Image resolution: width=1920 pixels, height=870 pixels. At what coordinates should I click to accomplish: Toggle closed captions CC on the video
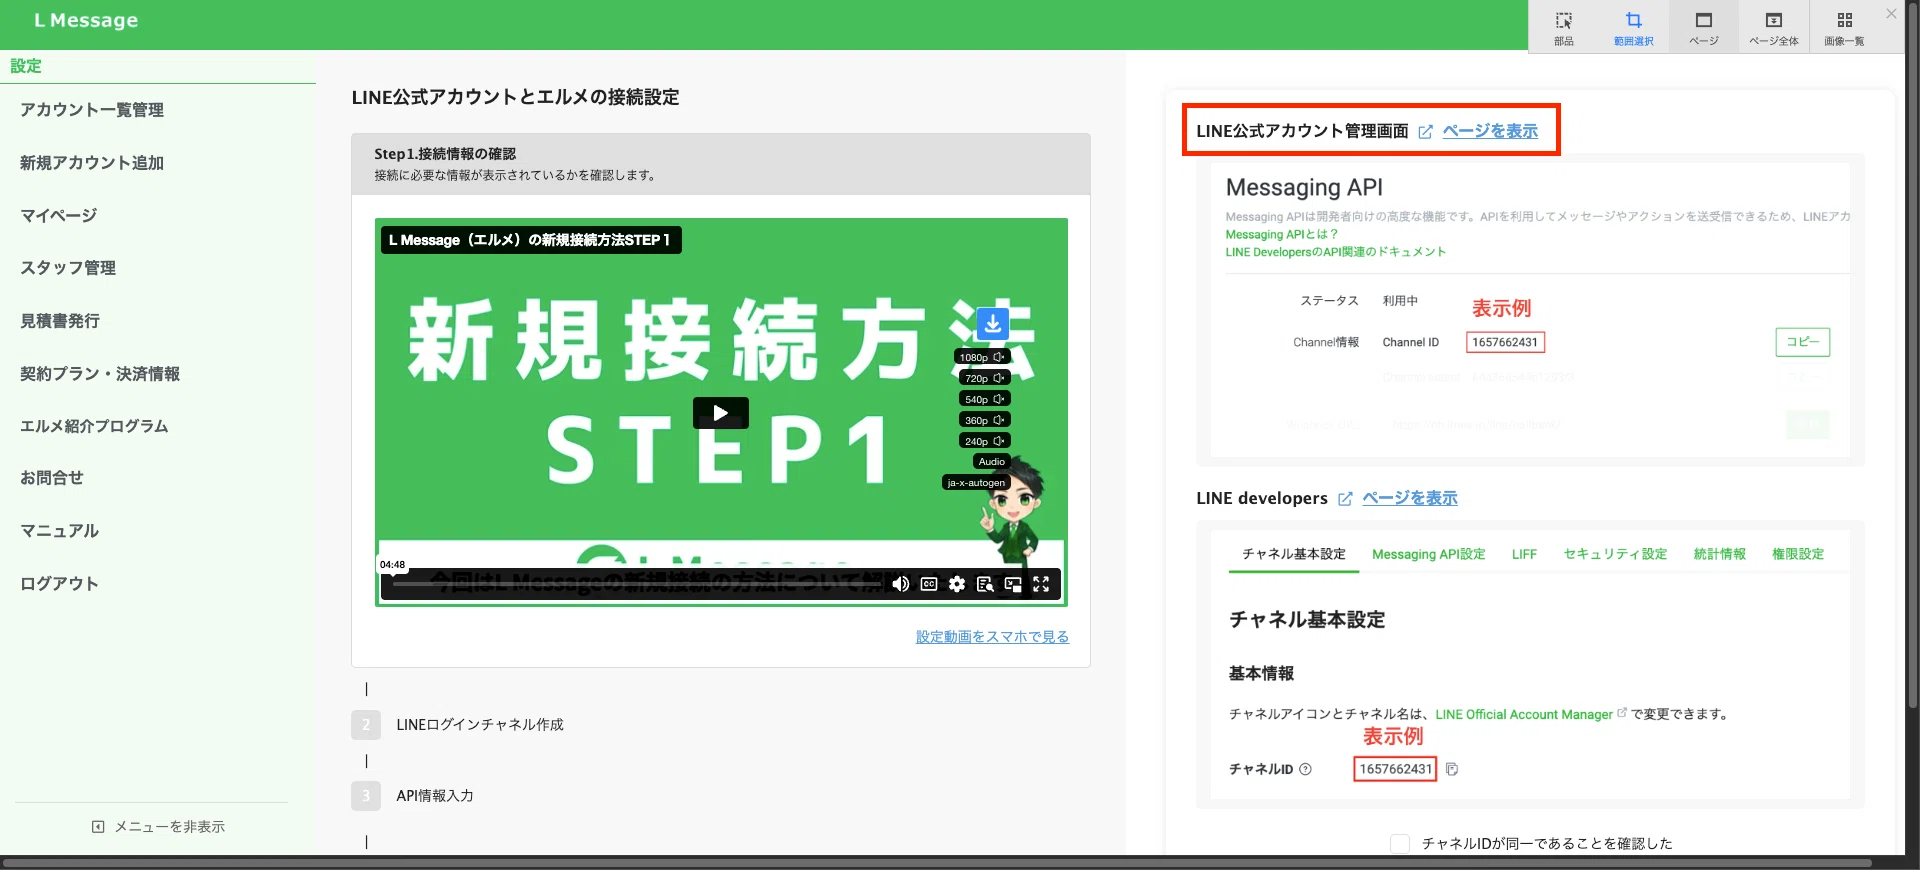click(929, 584)
